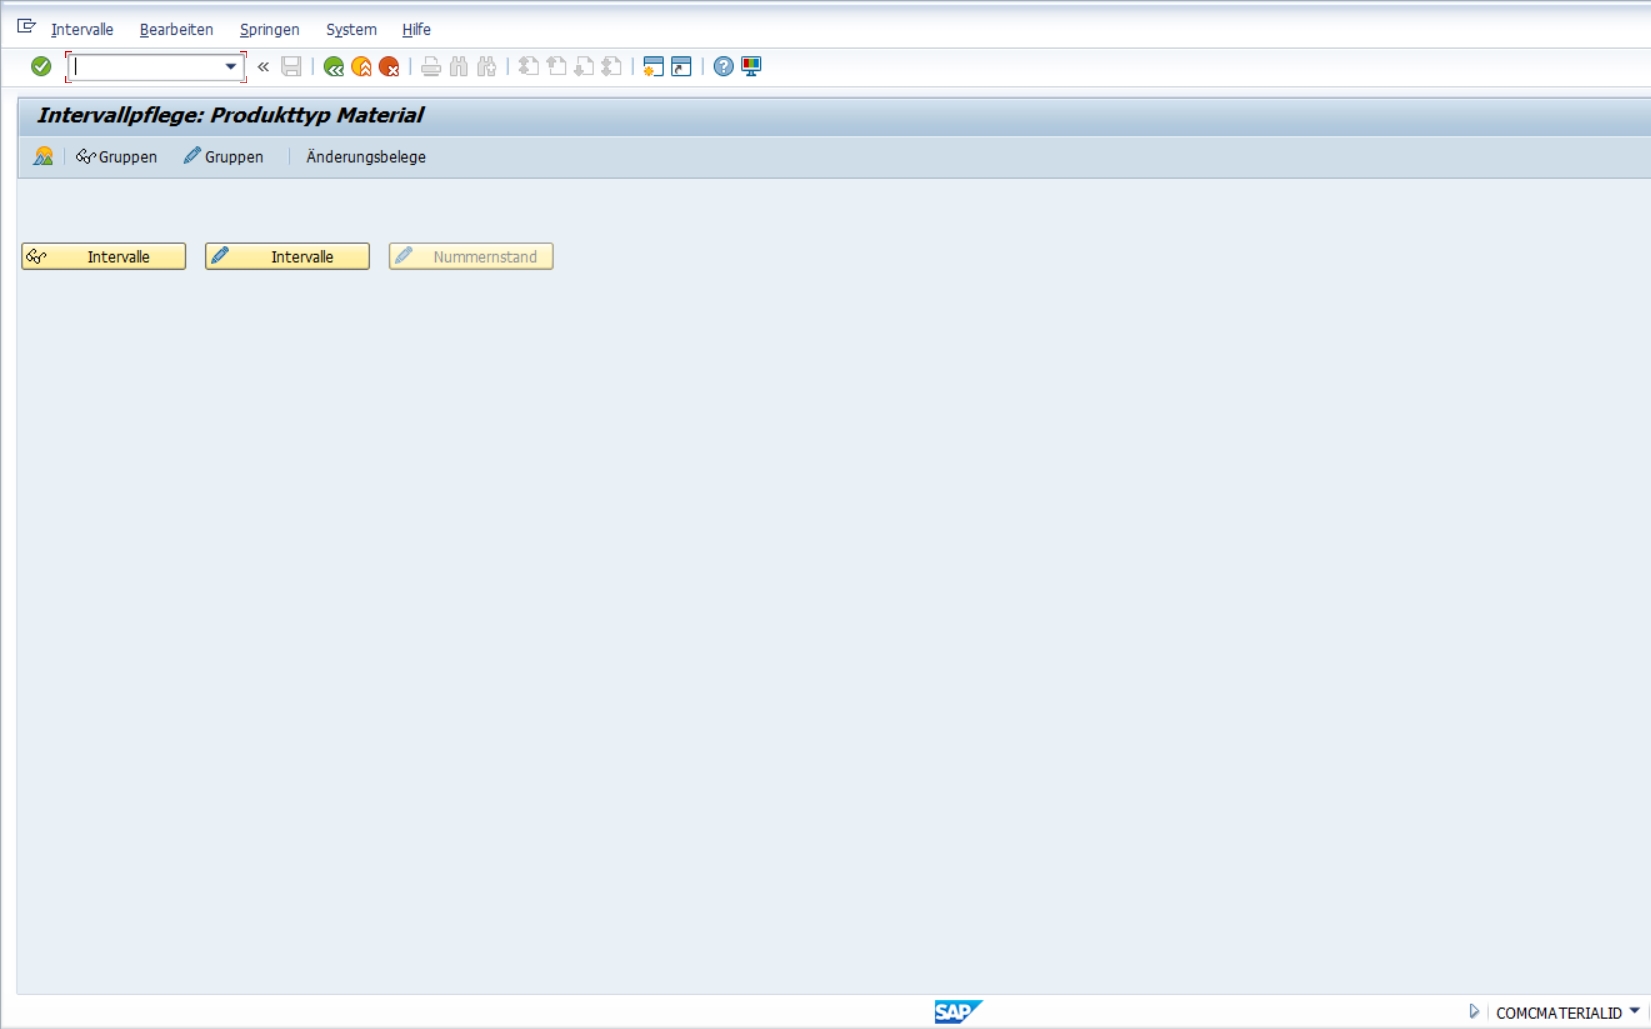The image size is (1651, 1029).
Task: Expand status bar with triangle arrow
Action: 1473,1012
